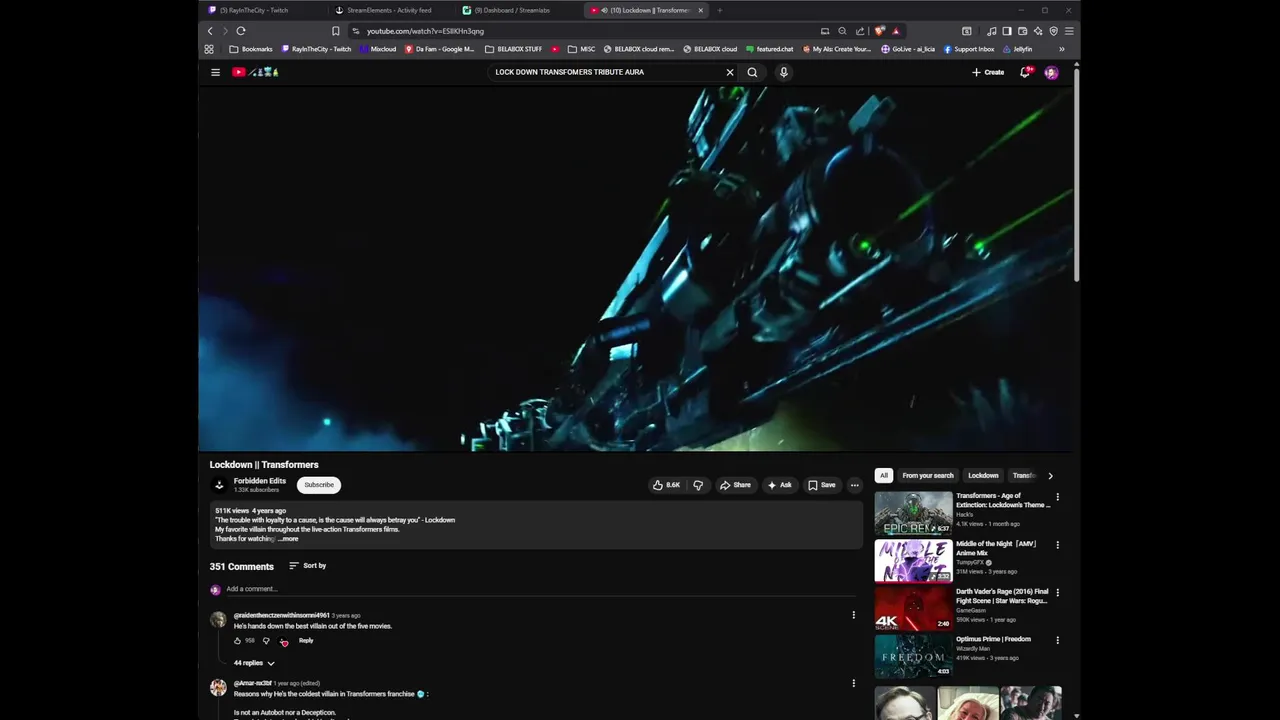1280x720 pixels.
Task: Click the video player to pause
Action: click(635, 268)
